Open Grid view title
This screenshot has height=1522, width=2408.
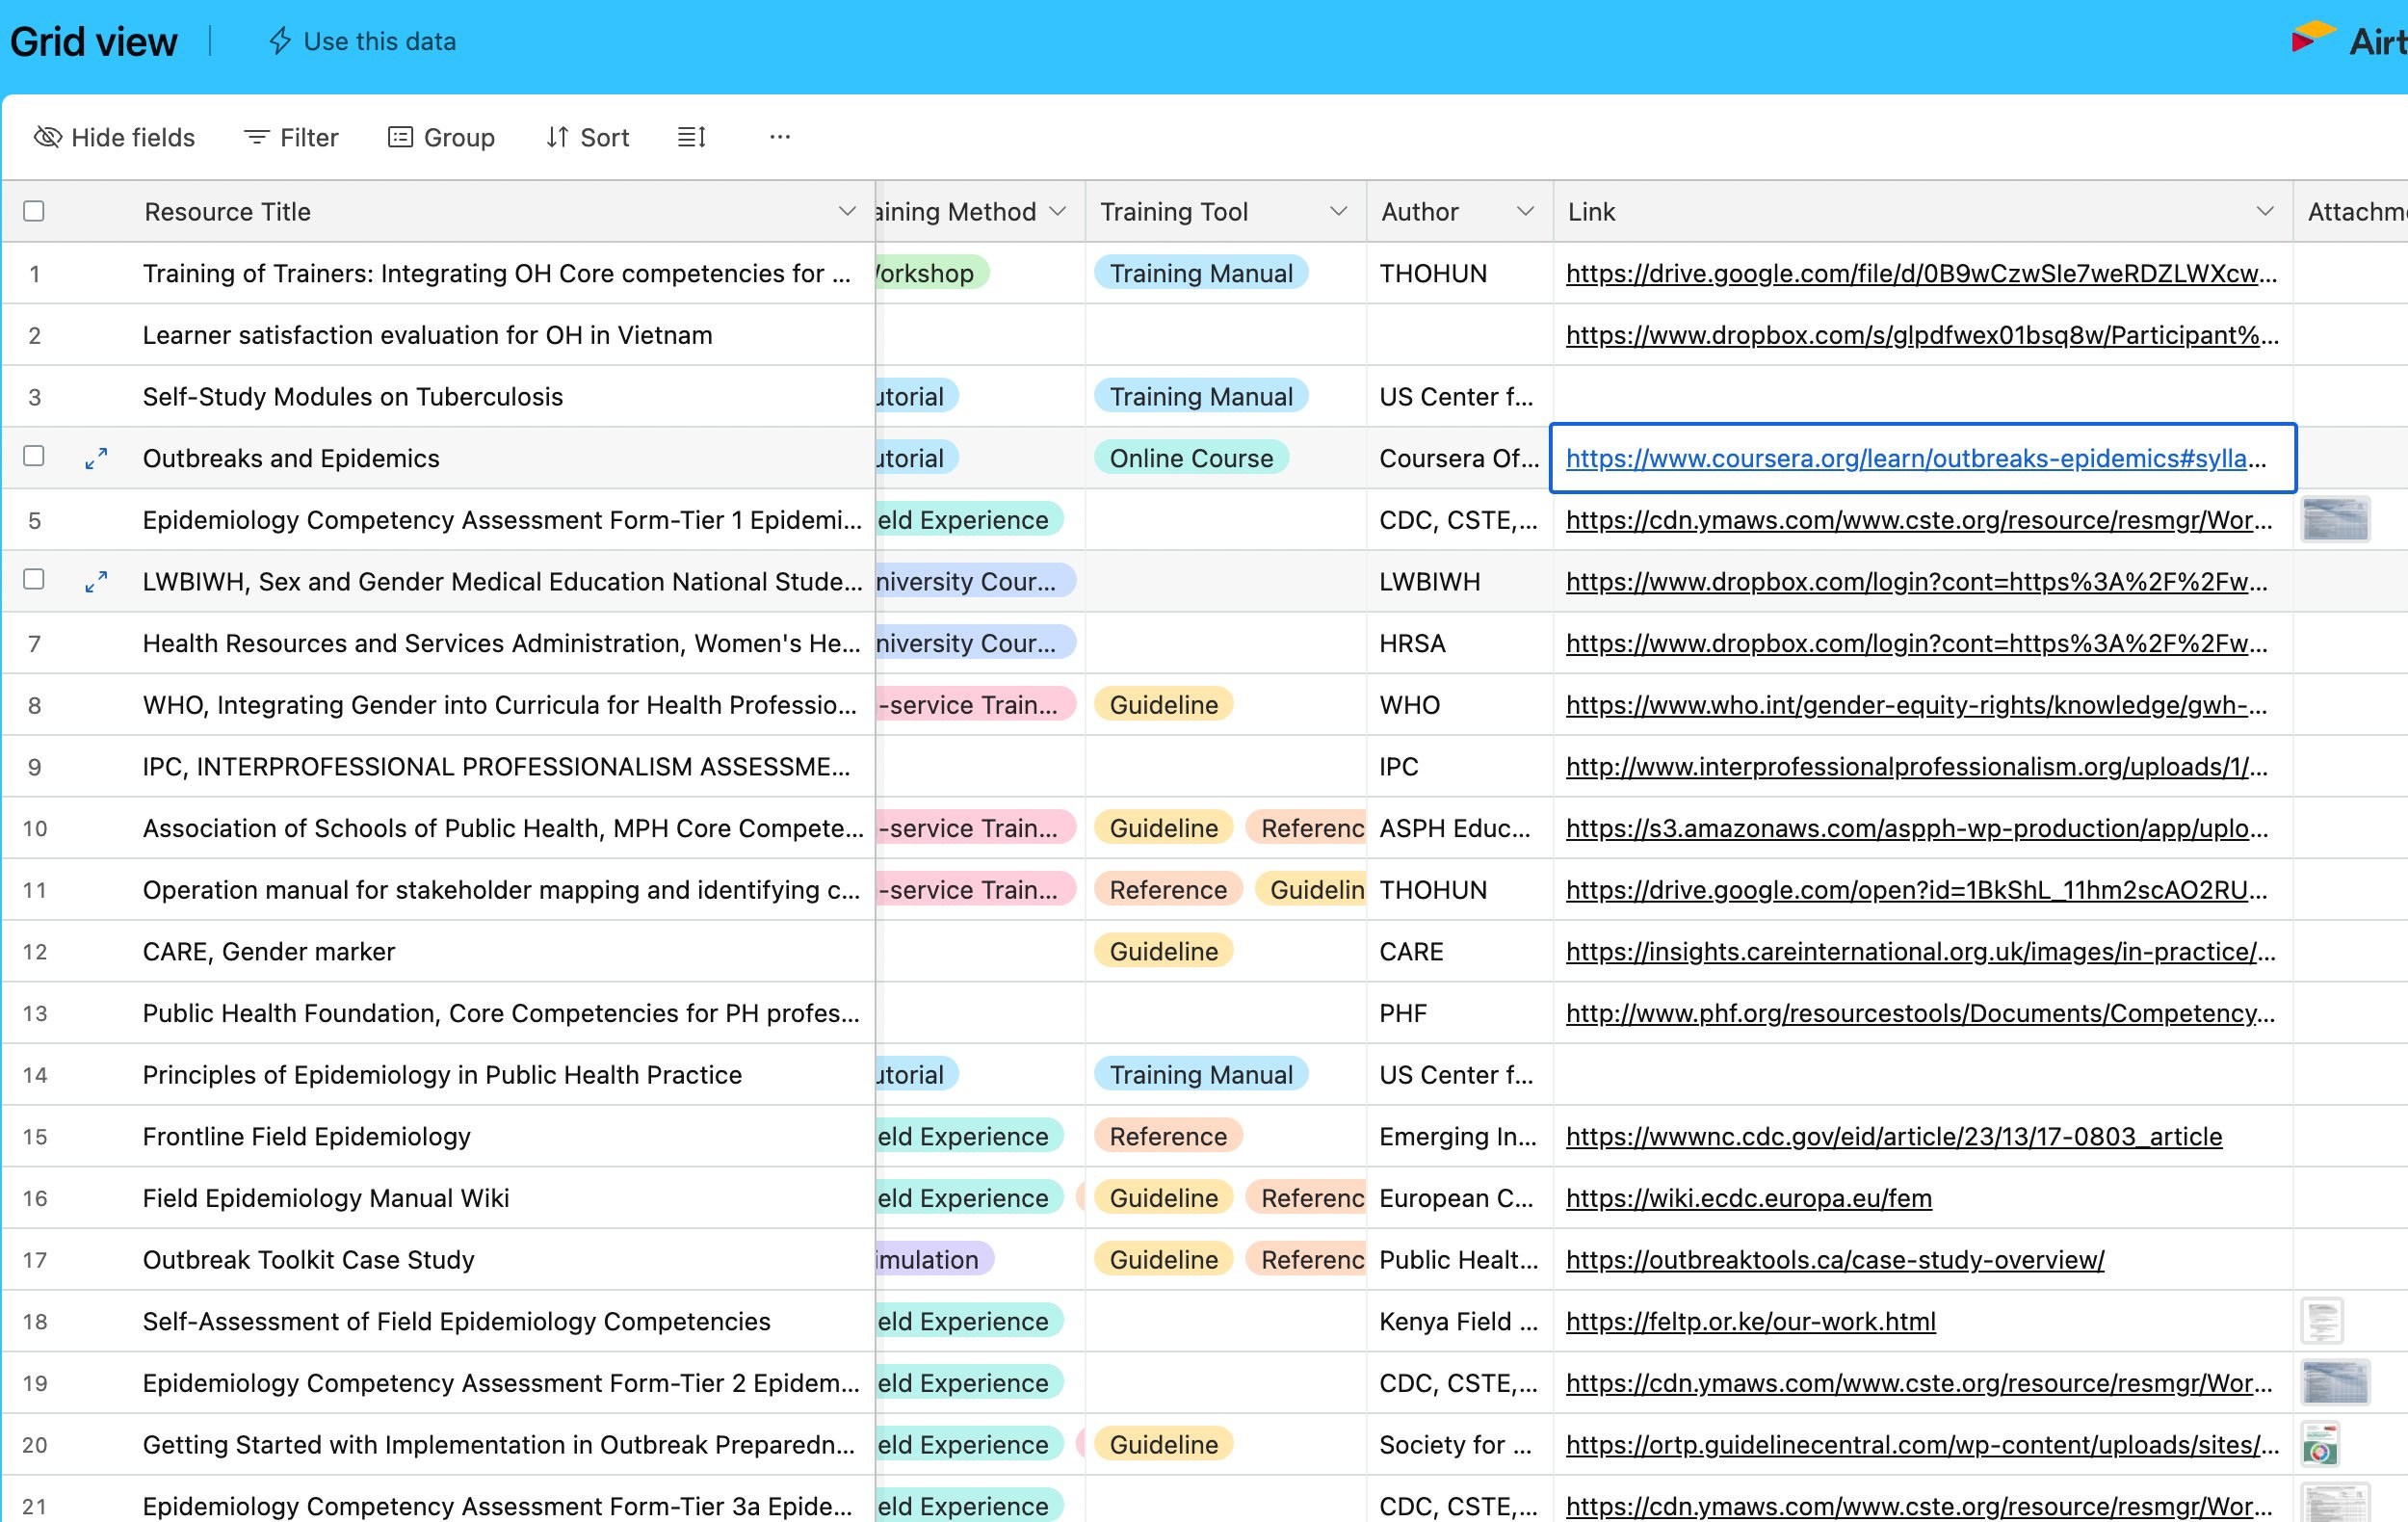coord(93,42)
